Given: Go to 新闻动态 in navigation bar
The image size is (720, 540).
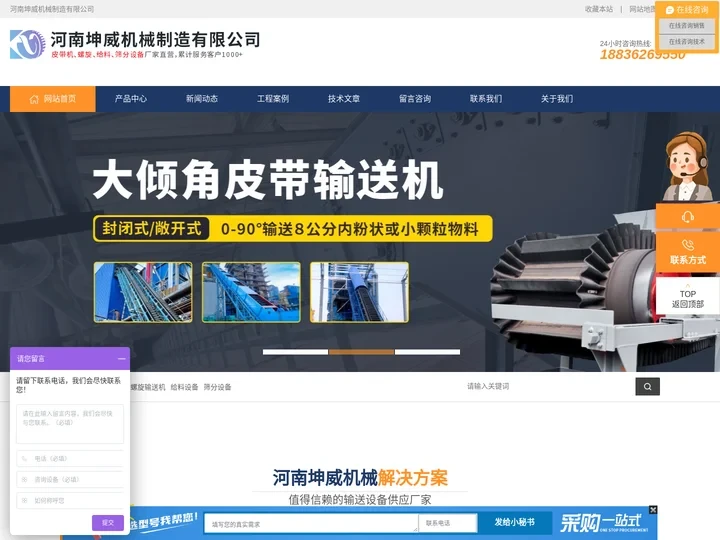Looking at the screenshot, I should pos(202,99).
